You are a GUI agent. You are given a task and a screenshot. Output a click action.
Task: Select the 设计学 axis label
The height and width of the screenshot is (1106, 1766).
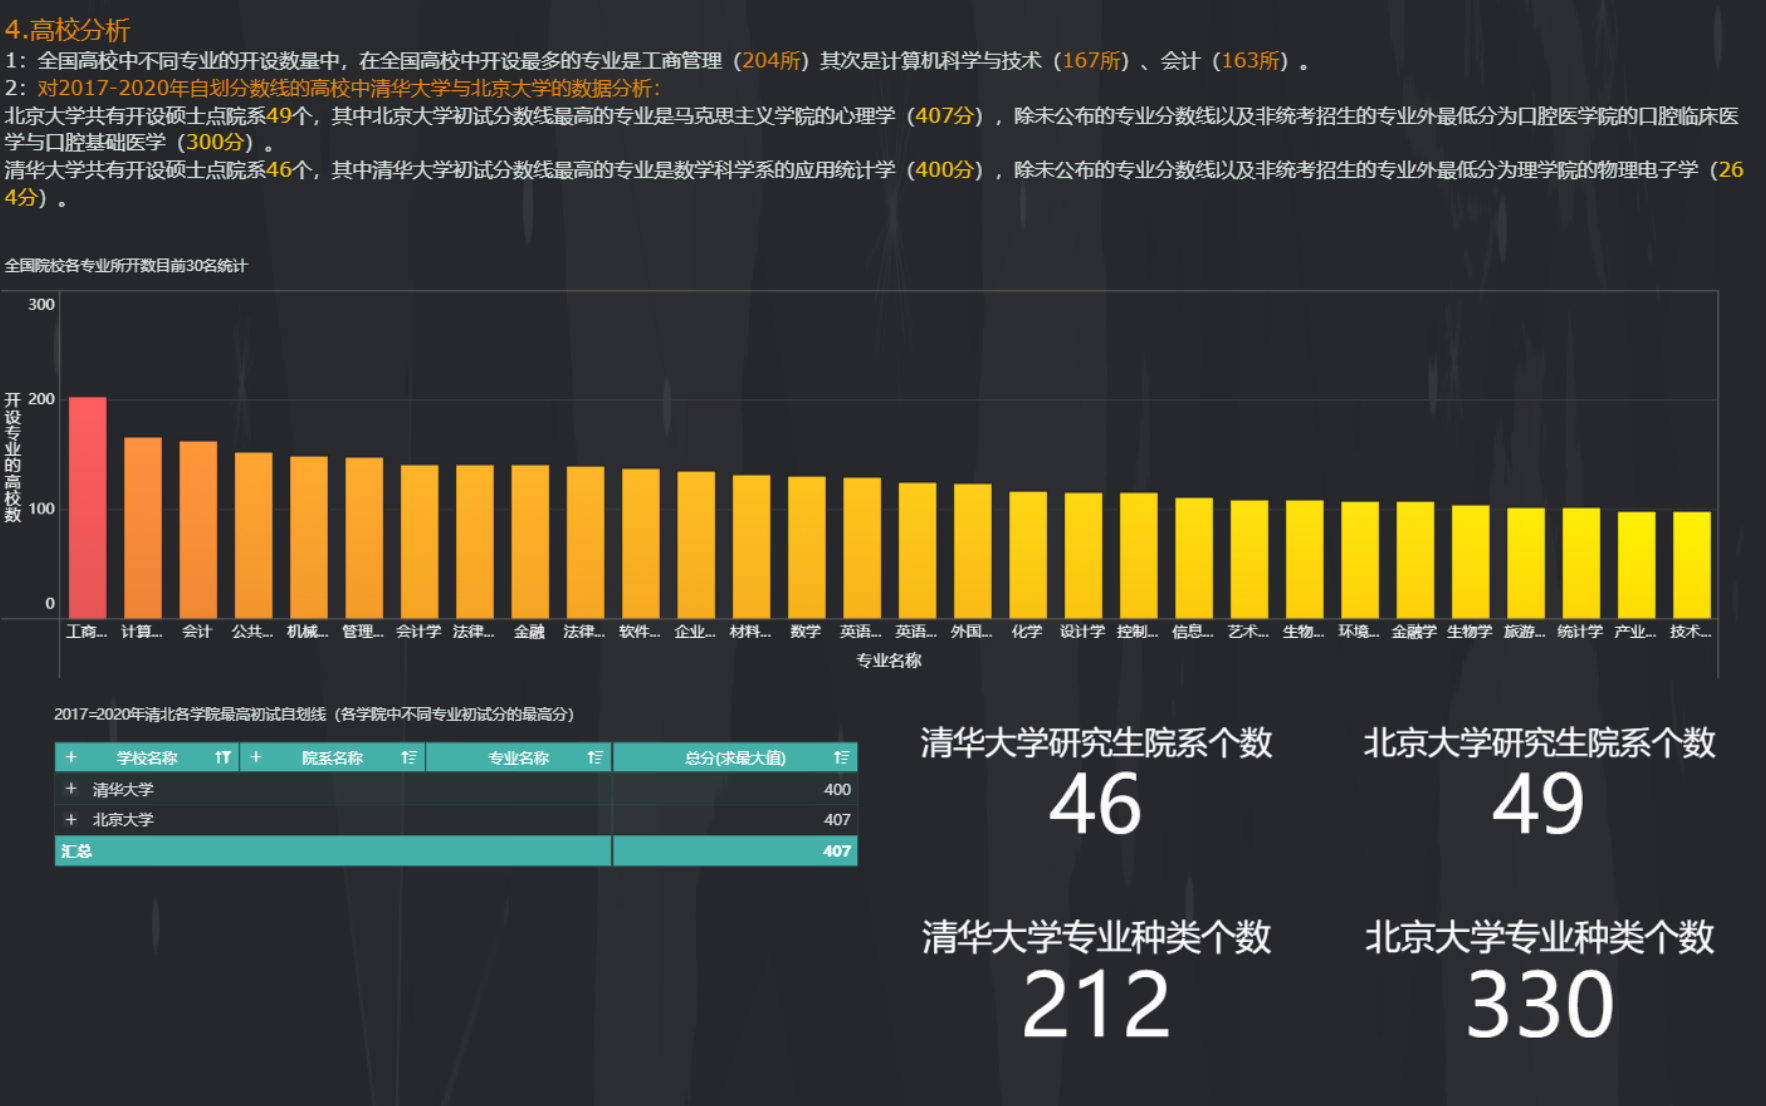pos(1082,631)
